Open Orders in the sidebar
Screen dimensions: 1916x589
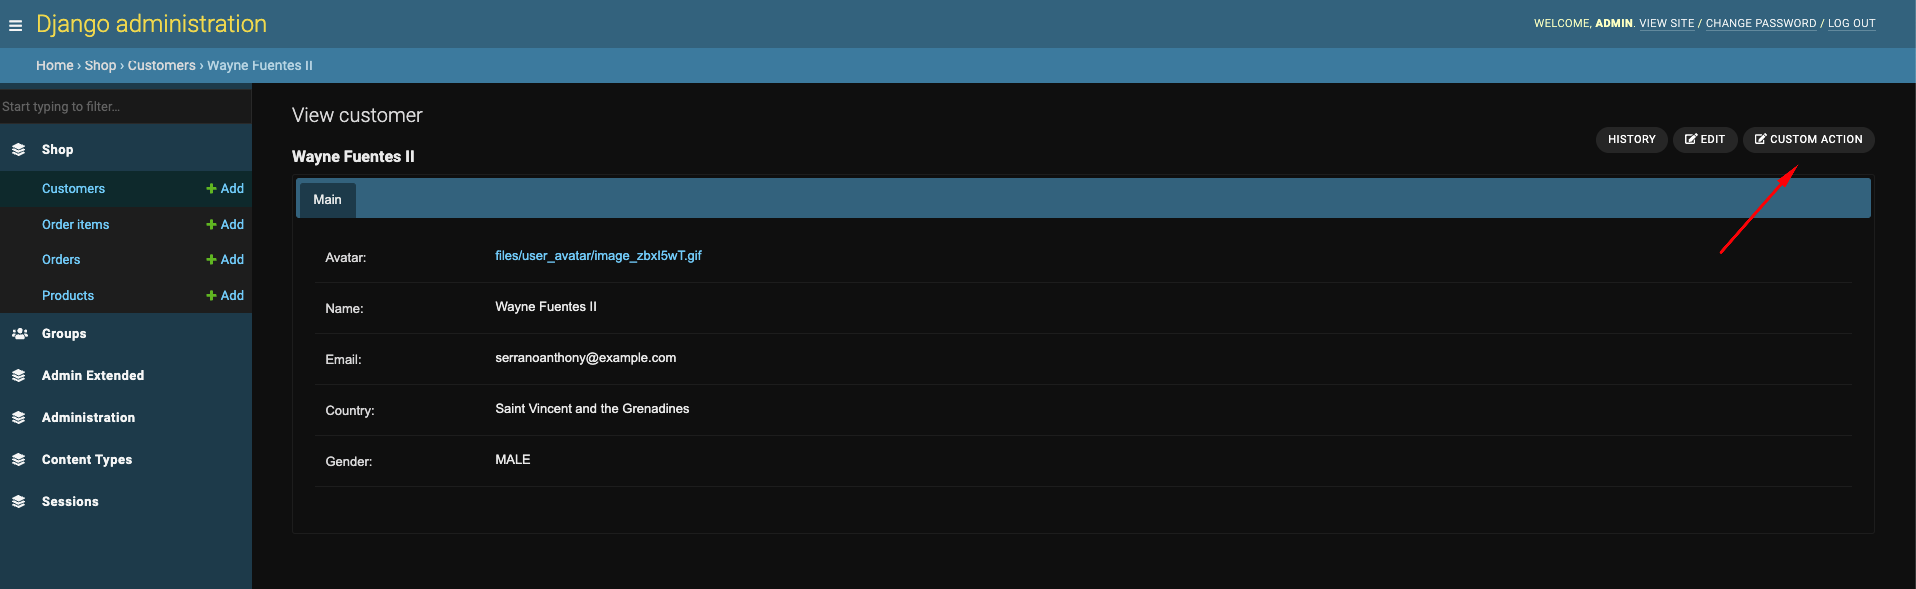[61, 260]
